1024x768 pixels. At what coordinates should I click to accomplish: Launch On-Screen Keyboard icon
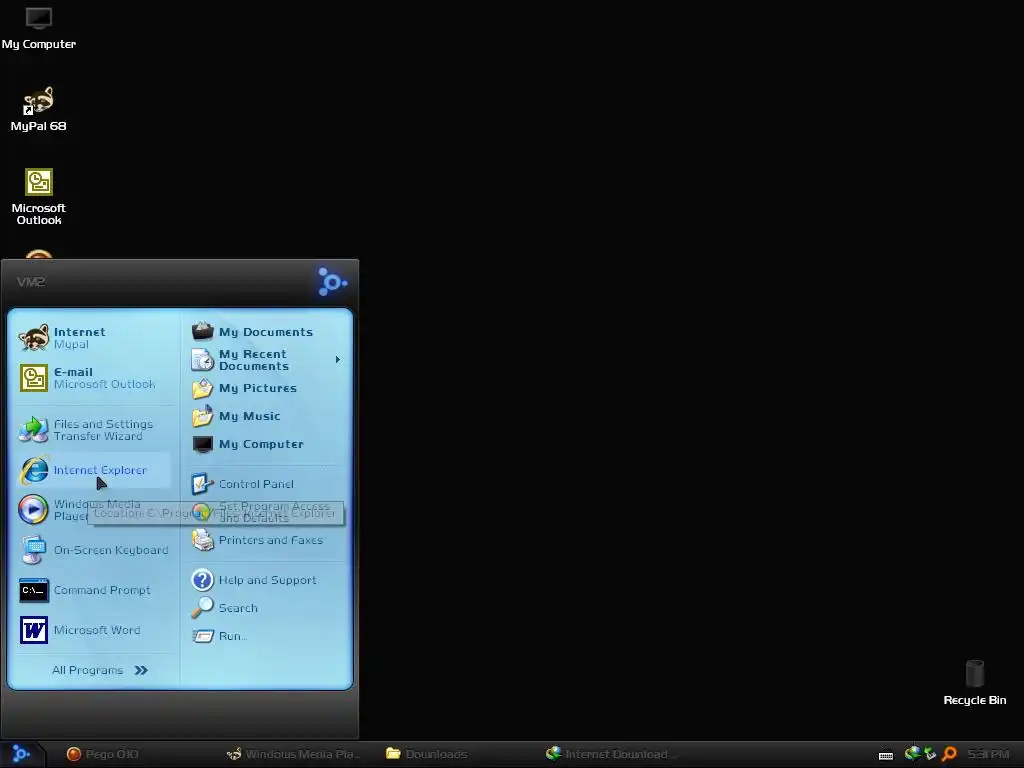(33, 550)
